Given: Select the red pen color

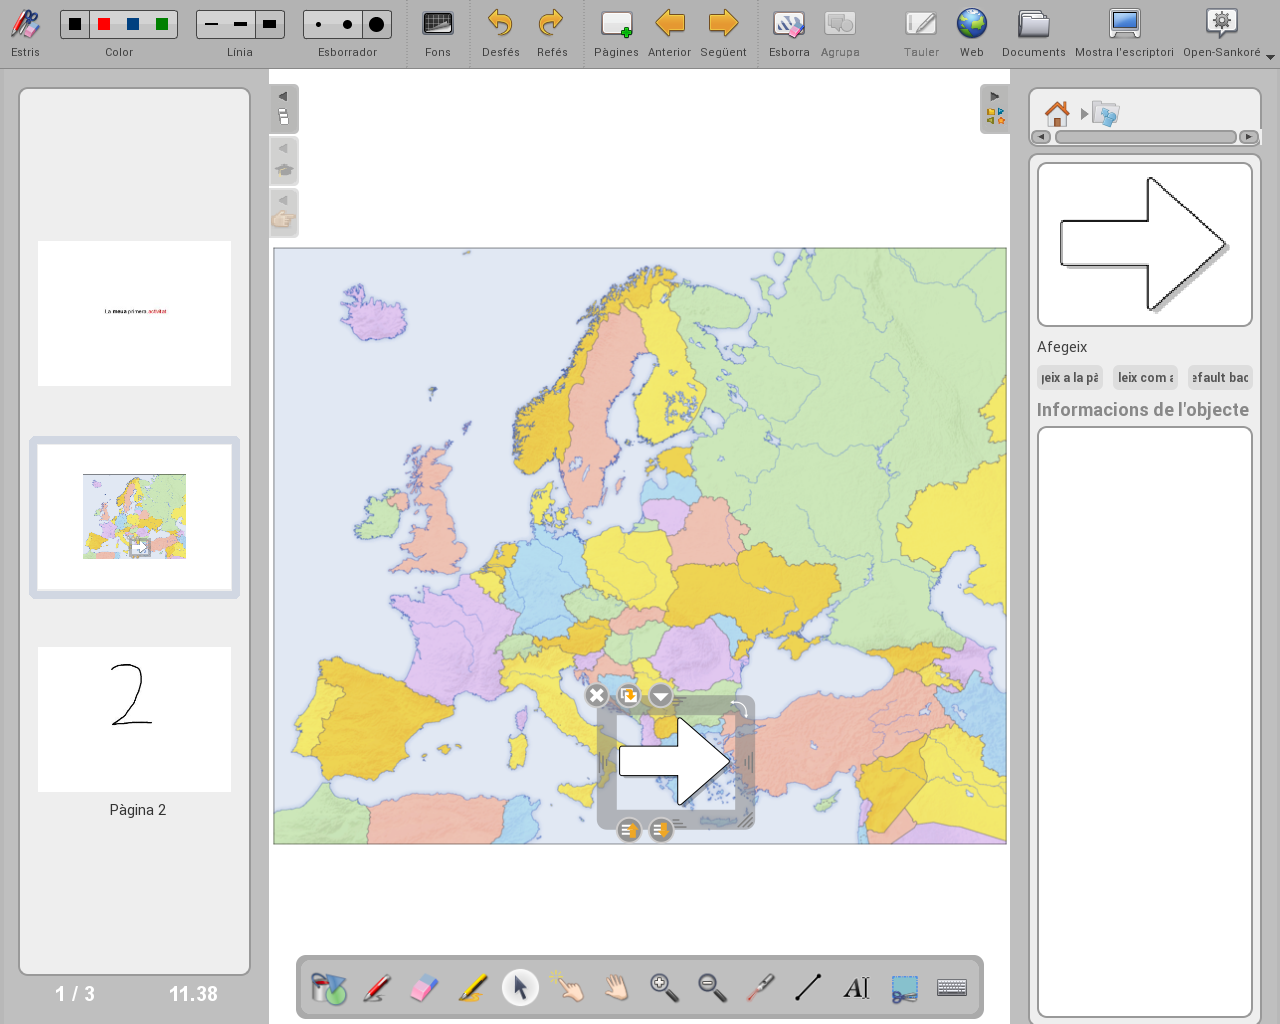Looking at the screenshot, I should [x=104, y=24].
